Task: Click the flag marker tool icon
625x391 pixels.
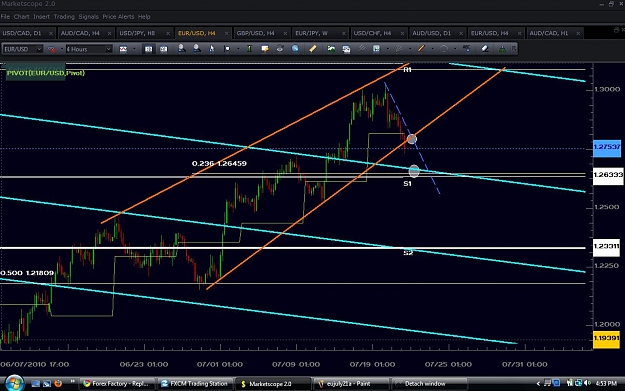Action: 227,49
